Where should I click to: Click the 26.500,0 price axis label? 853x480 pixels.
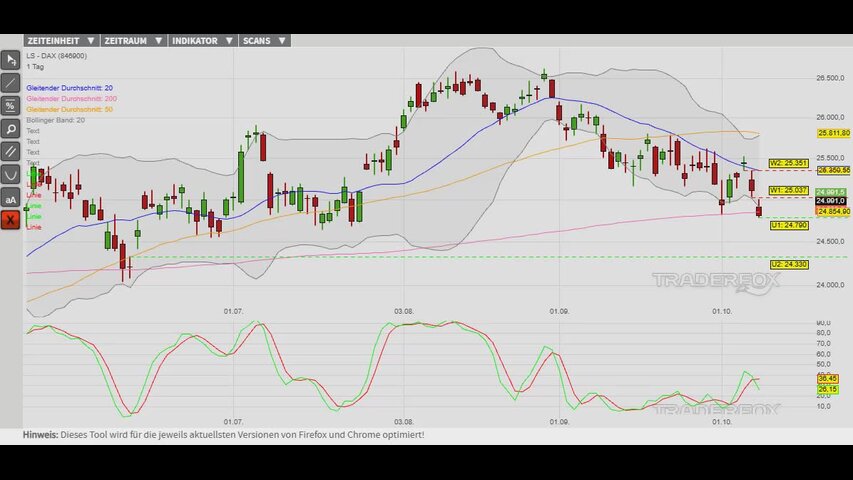coord(830,78)
